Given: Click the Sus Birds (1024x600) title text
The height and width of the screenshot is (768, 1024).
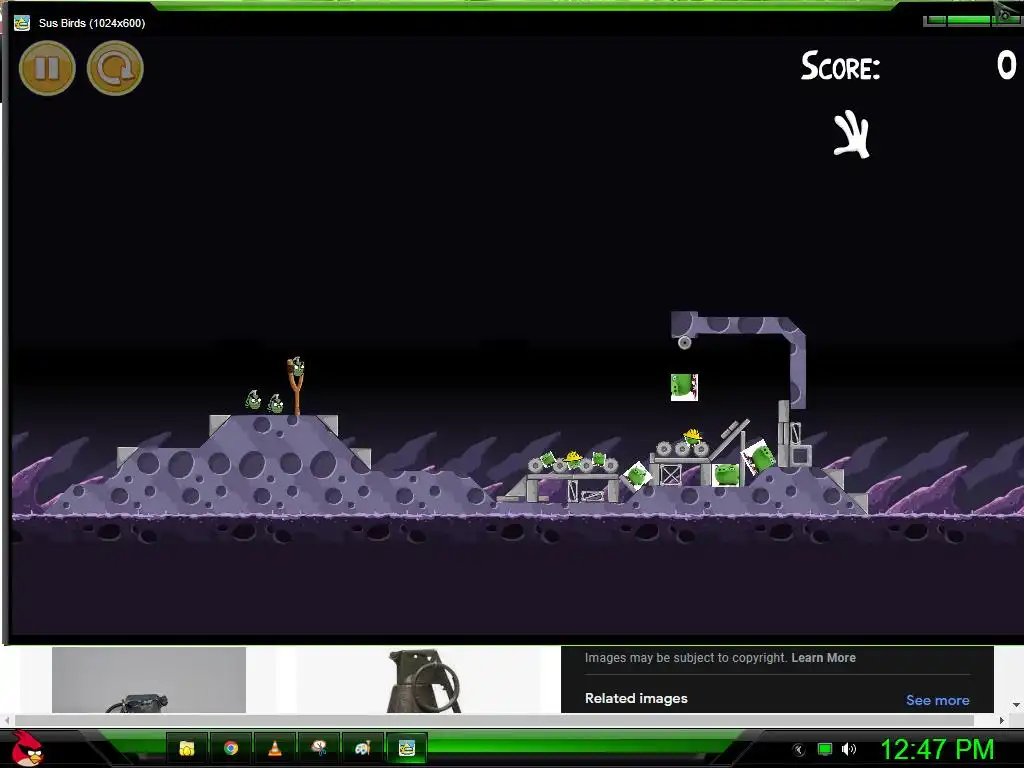Looking at the screenshot, I should coord(92,23).
